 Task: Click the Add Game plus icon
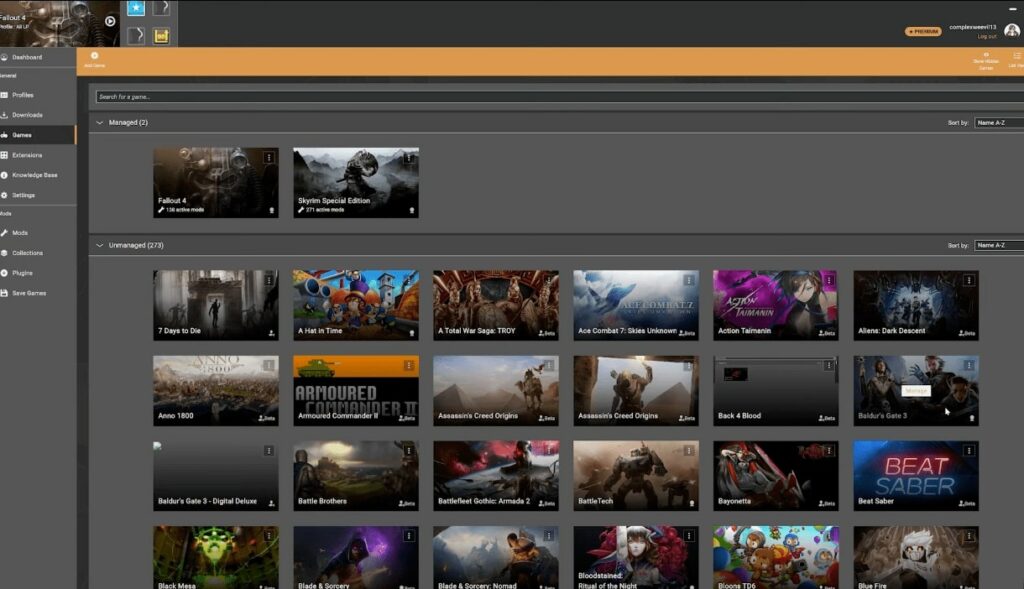94,56
